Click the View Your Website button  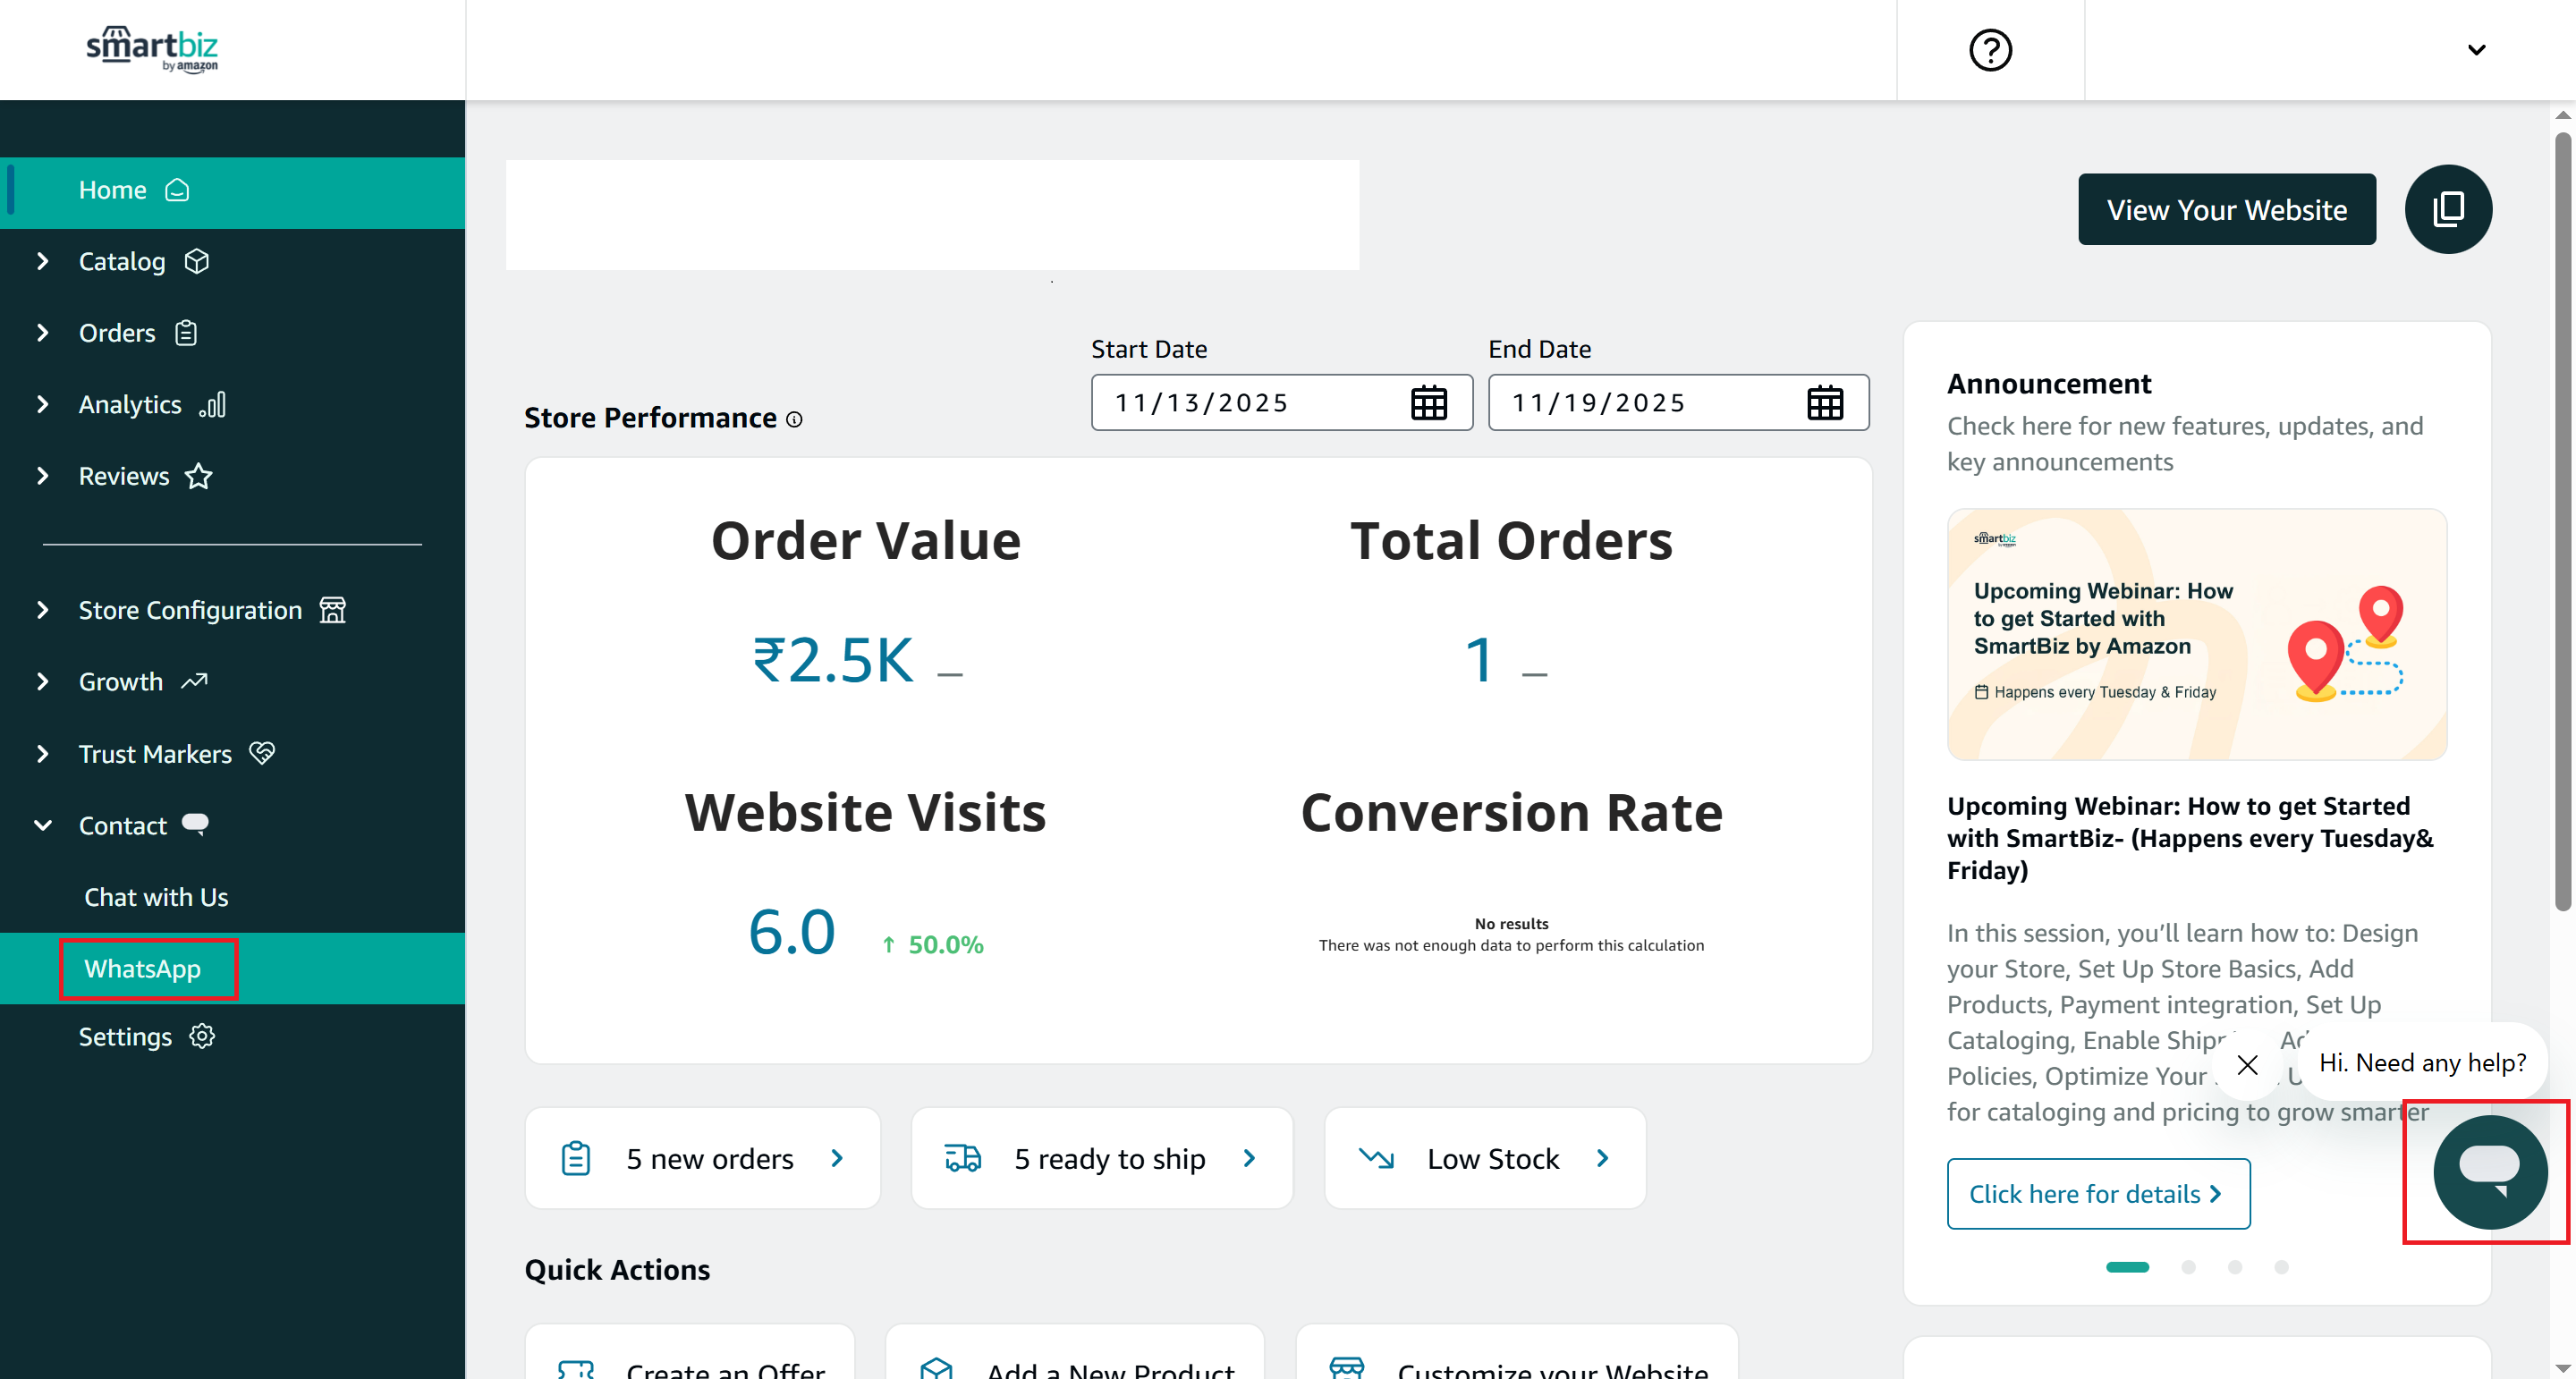click(x=2226, y=210)
